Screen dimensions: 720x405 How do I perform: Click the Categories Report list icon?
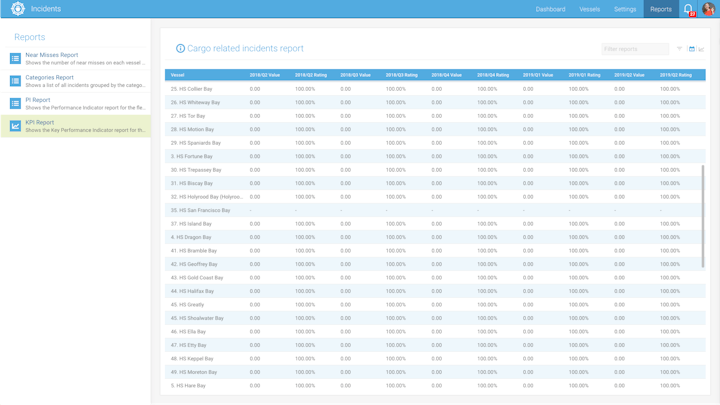pyautogui.click(x=15, y=81)
